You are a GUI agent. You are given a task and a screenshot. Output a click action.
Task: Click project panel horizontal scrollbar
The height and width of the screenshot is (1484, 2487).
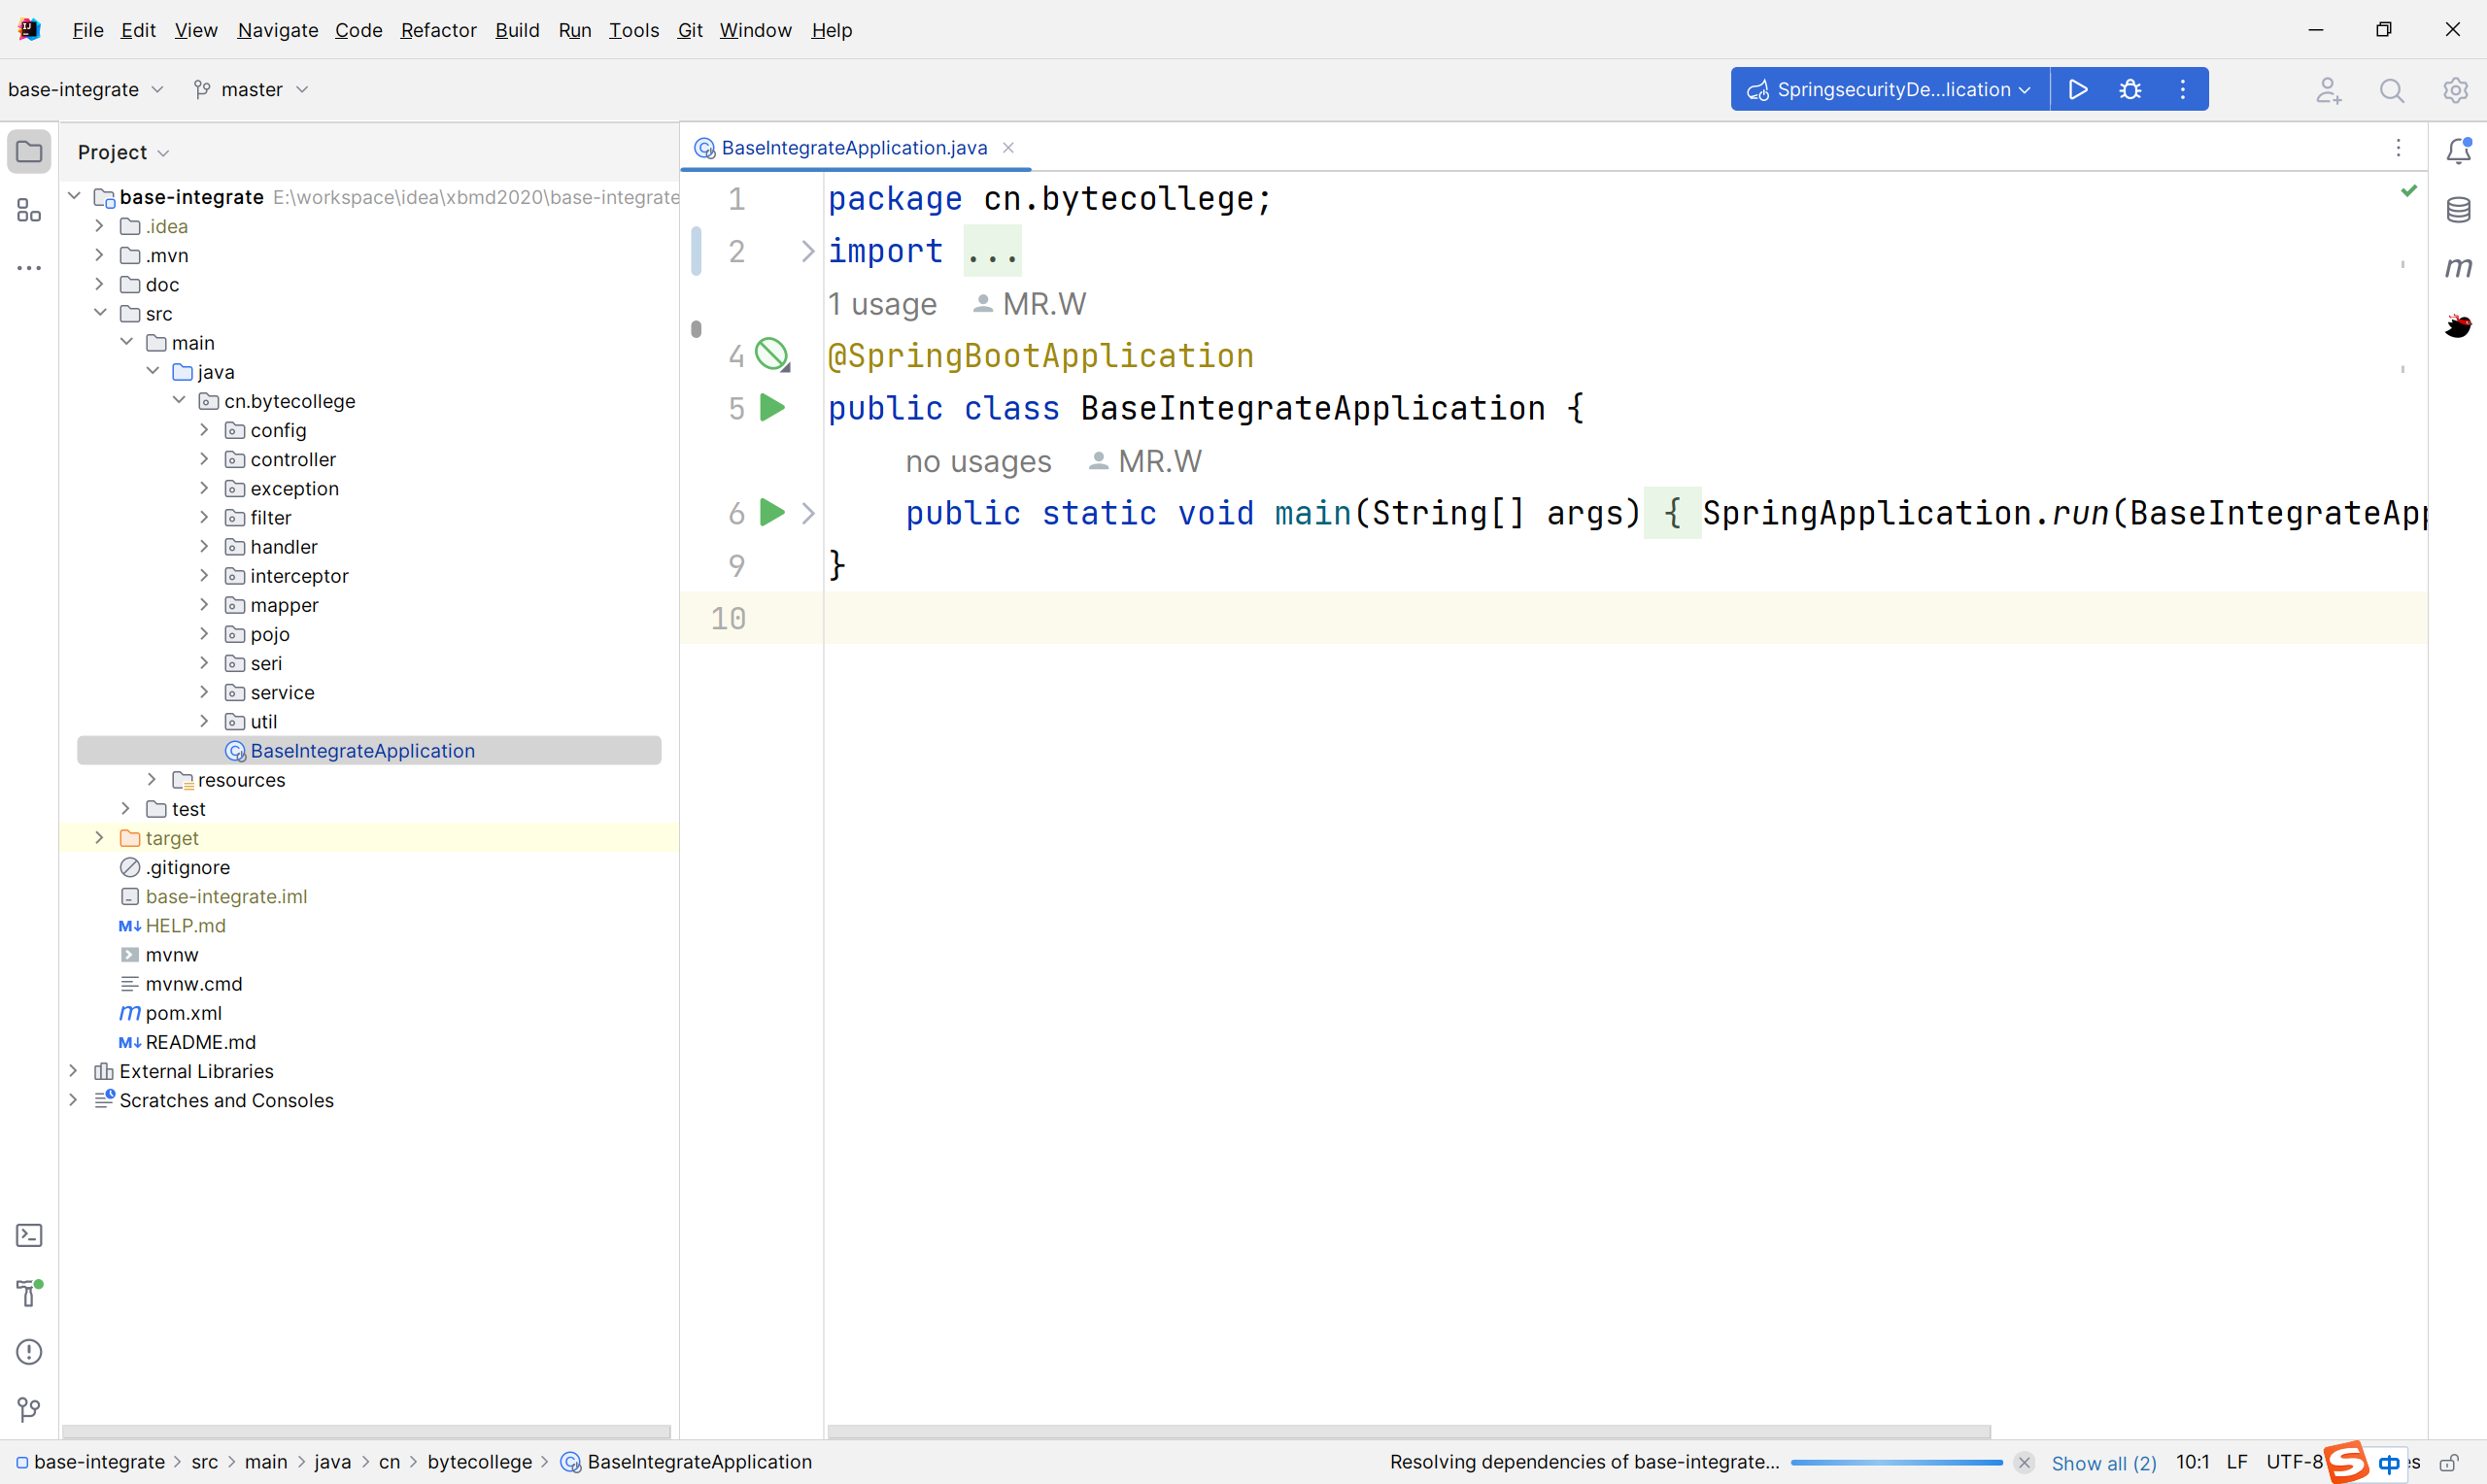(366, 1432)
